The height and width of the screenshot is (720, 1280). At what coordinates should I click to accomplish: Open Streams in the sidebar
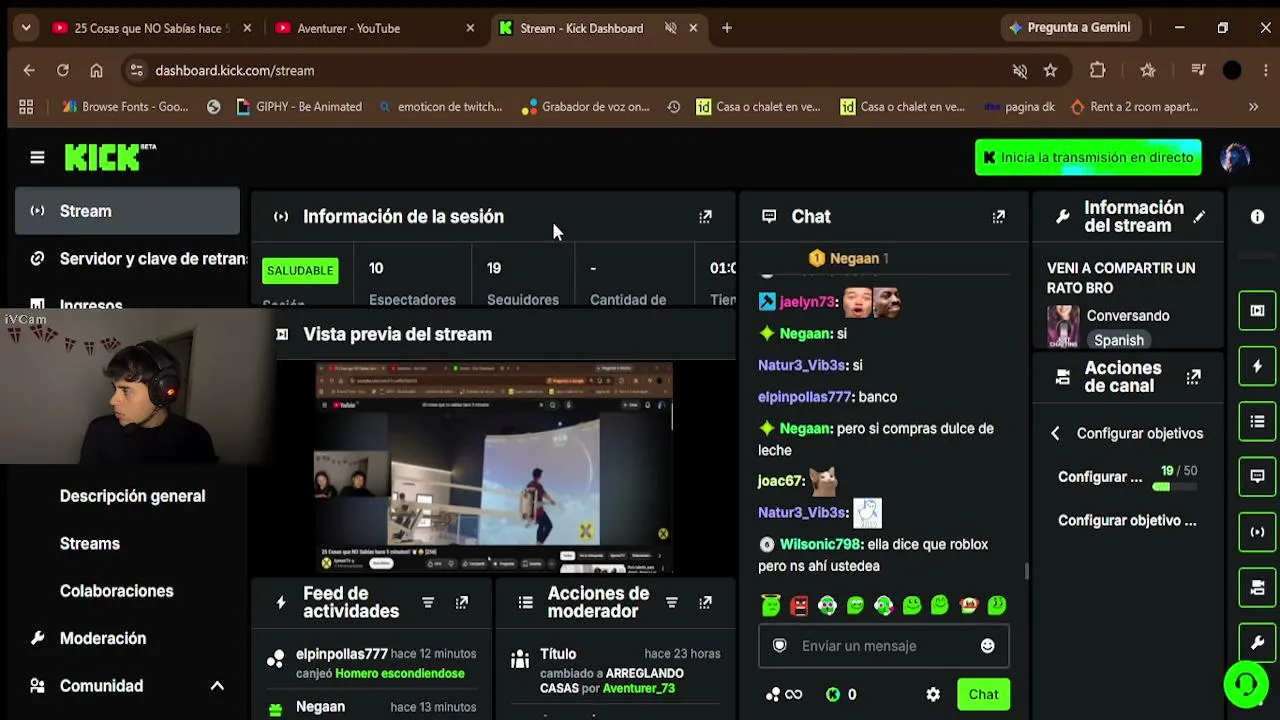tap(90, 543)
